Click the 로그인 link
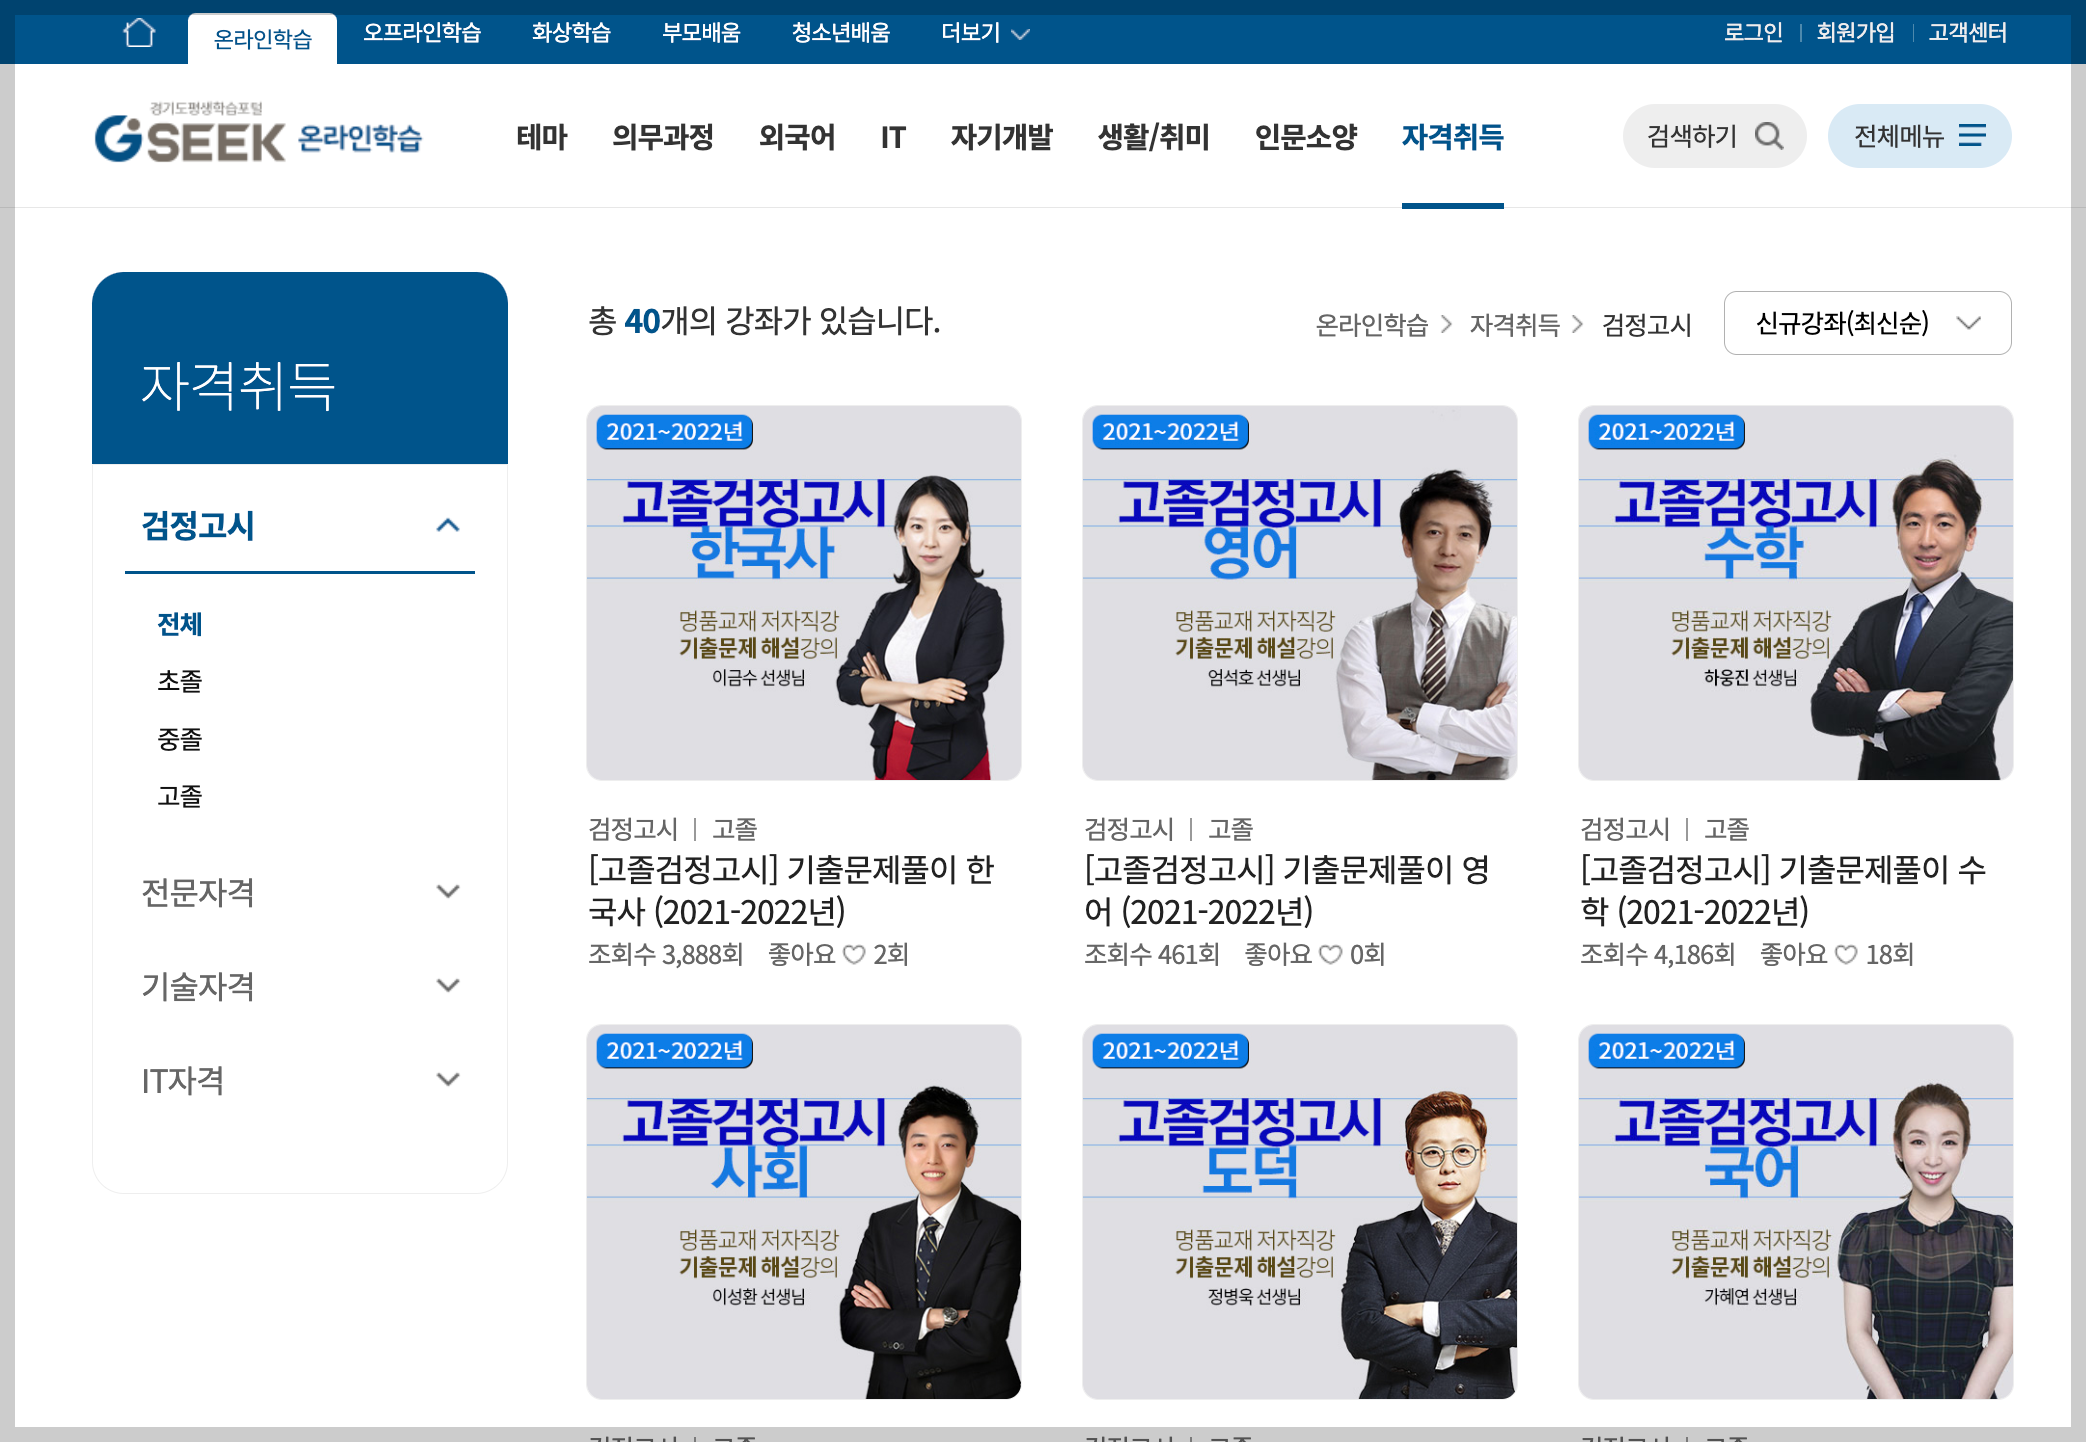The width and height of the screenshot is (2086, 1442). 1752,33
